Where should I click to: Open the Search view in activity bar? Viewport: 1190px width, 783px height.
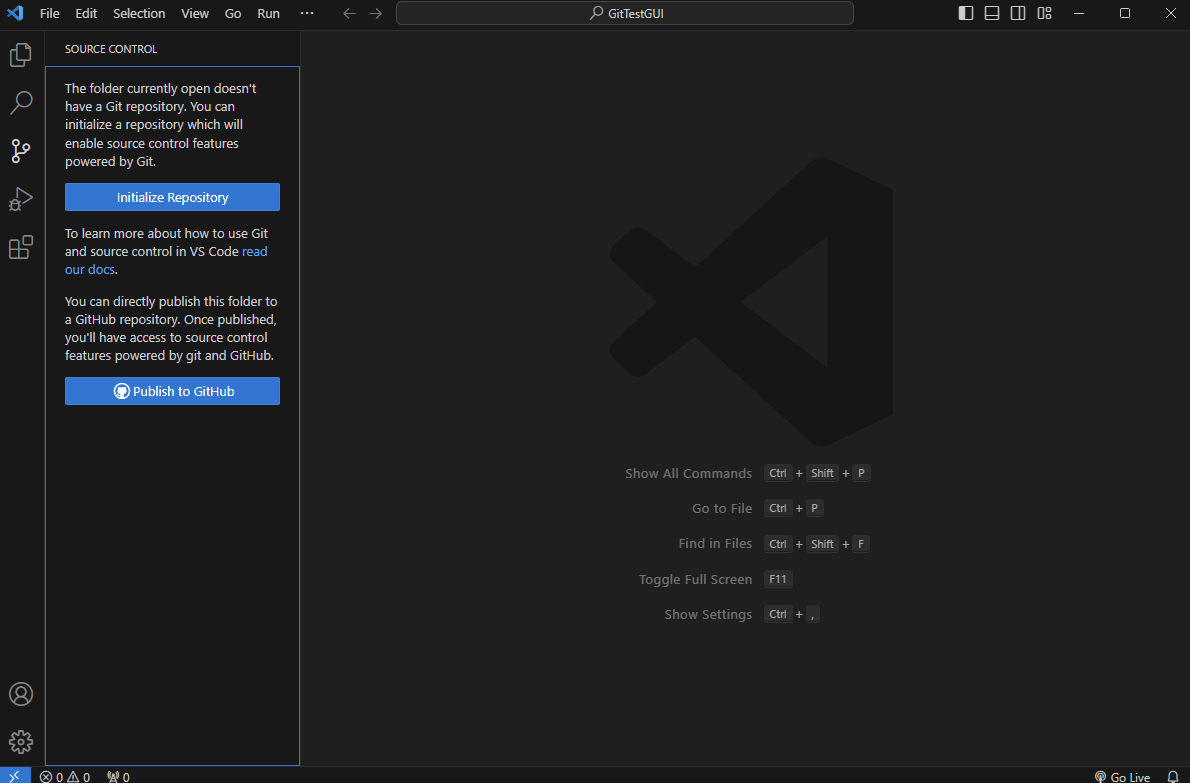[21, 102]
